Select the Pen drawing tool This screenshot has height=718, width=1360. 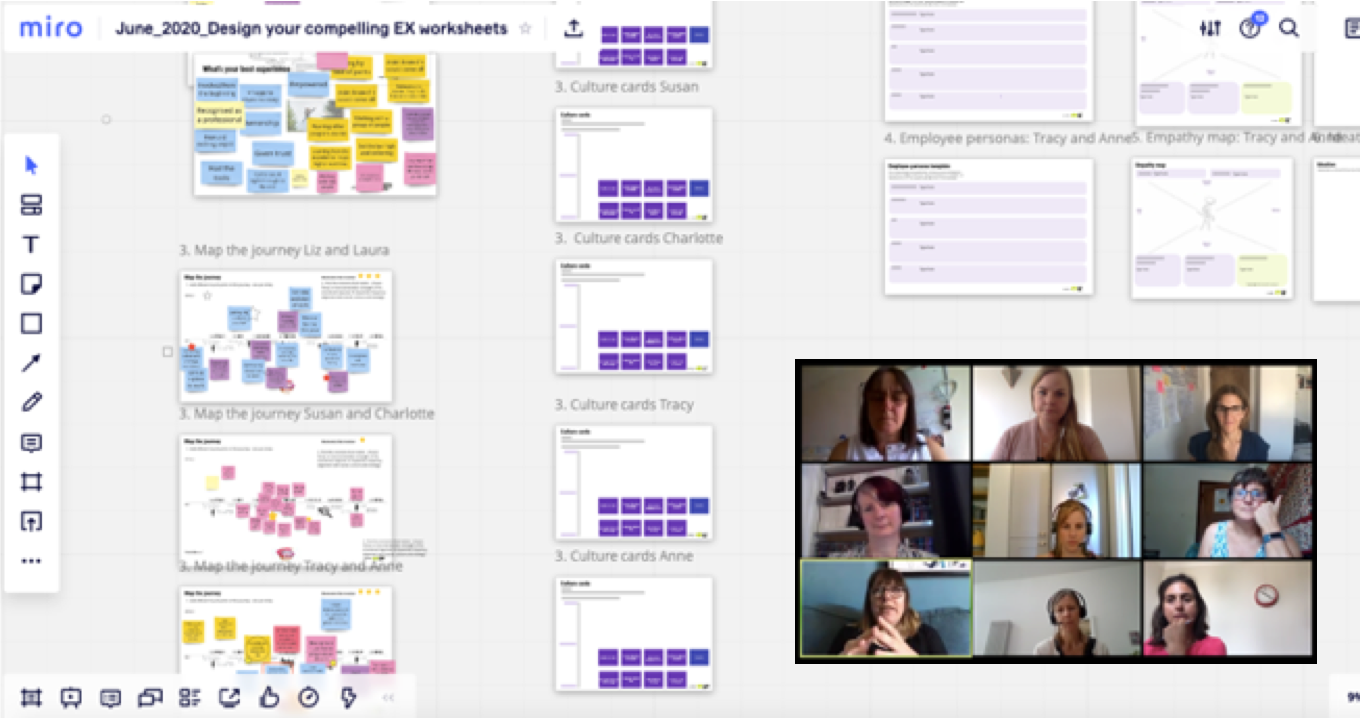(31, 403)
